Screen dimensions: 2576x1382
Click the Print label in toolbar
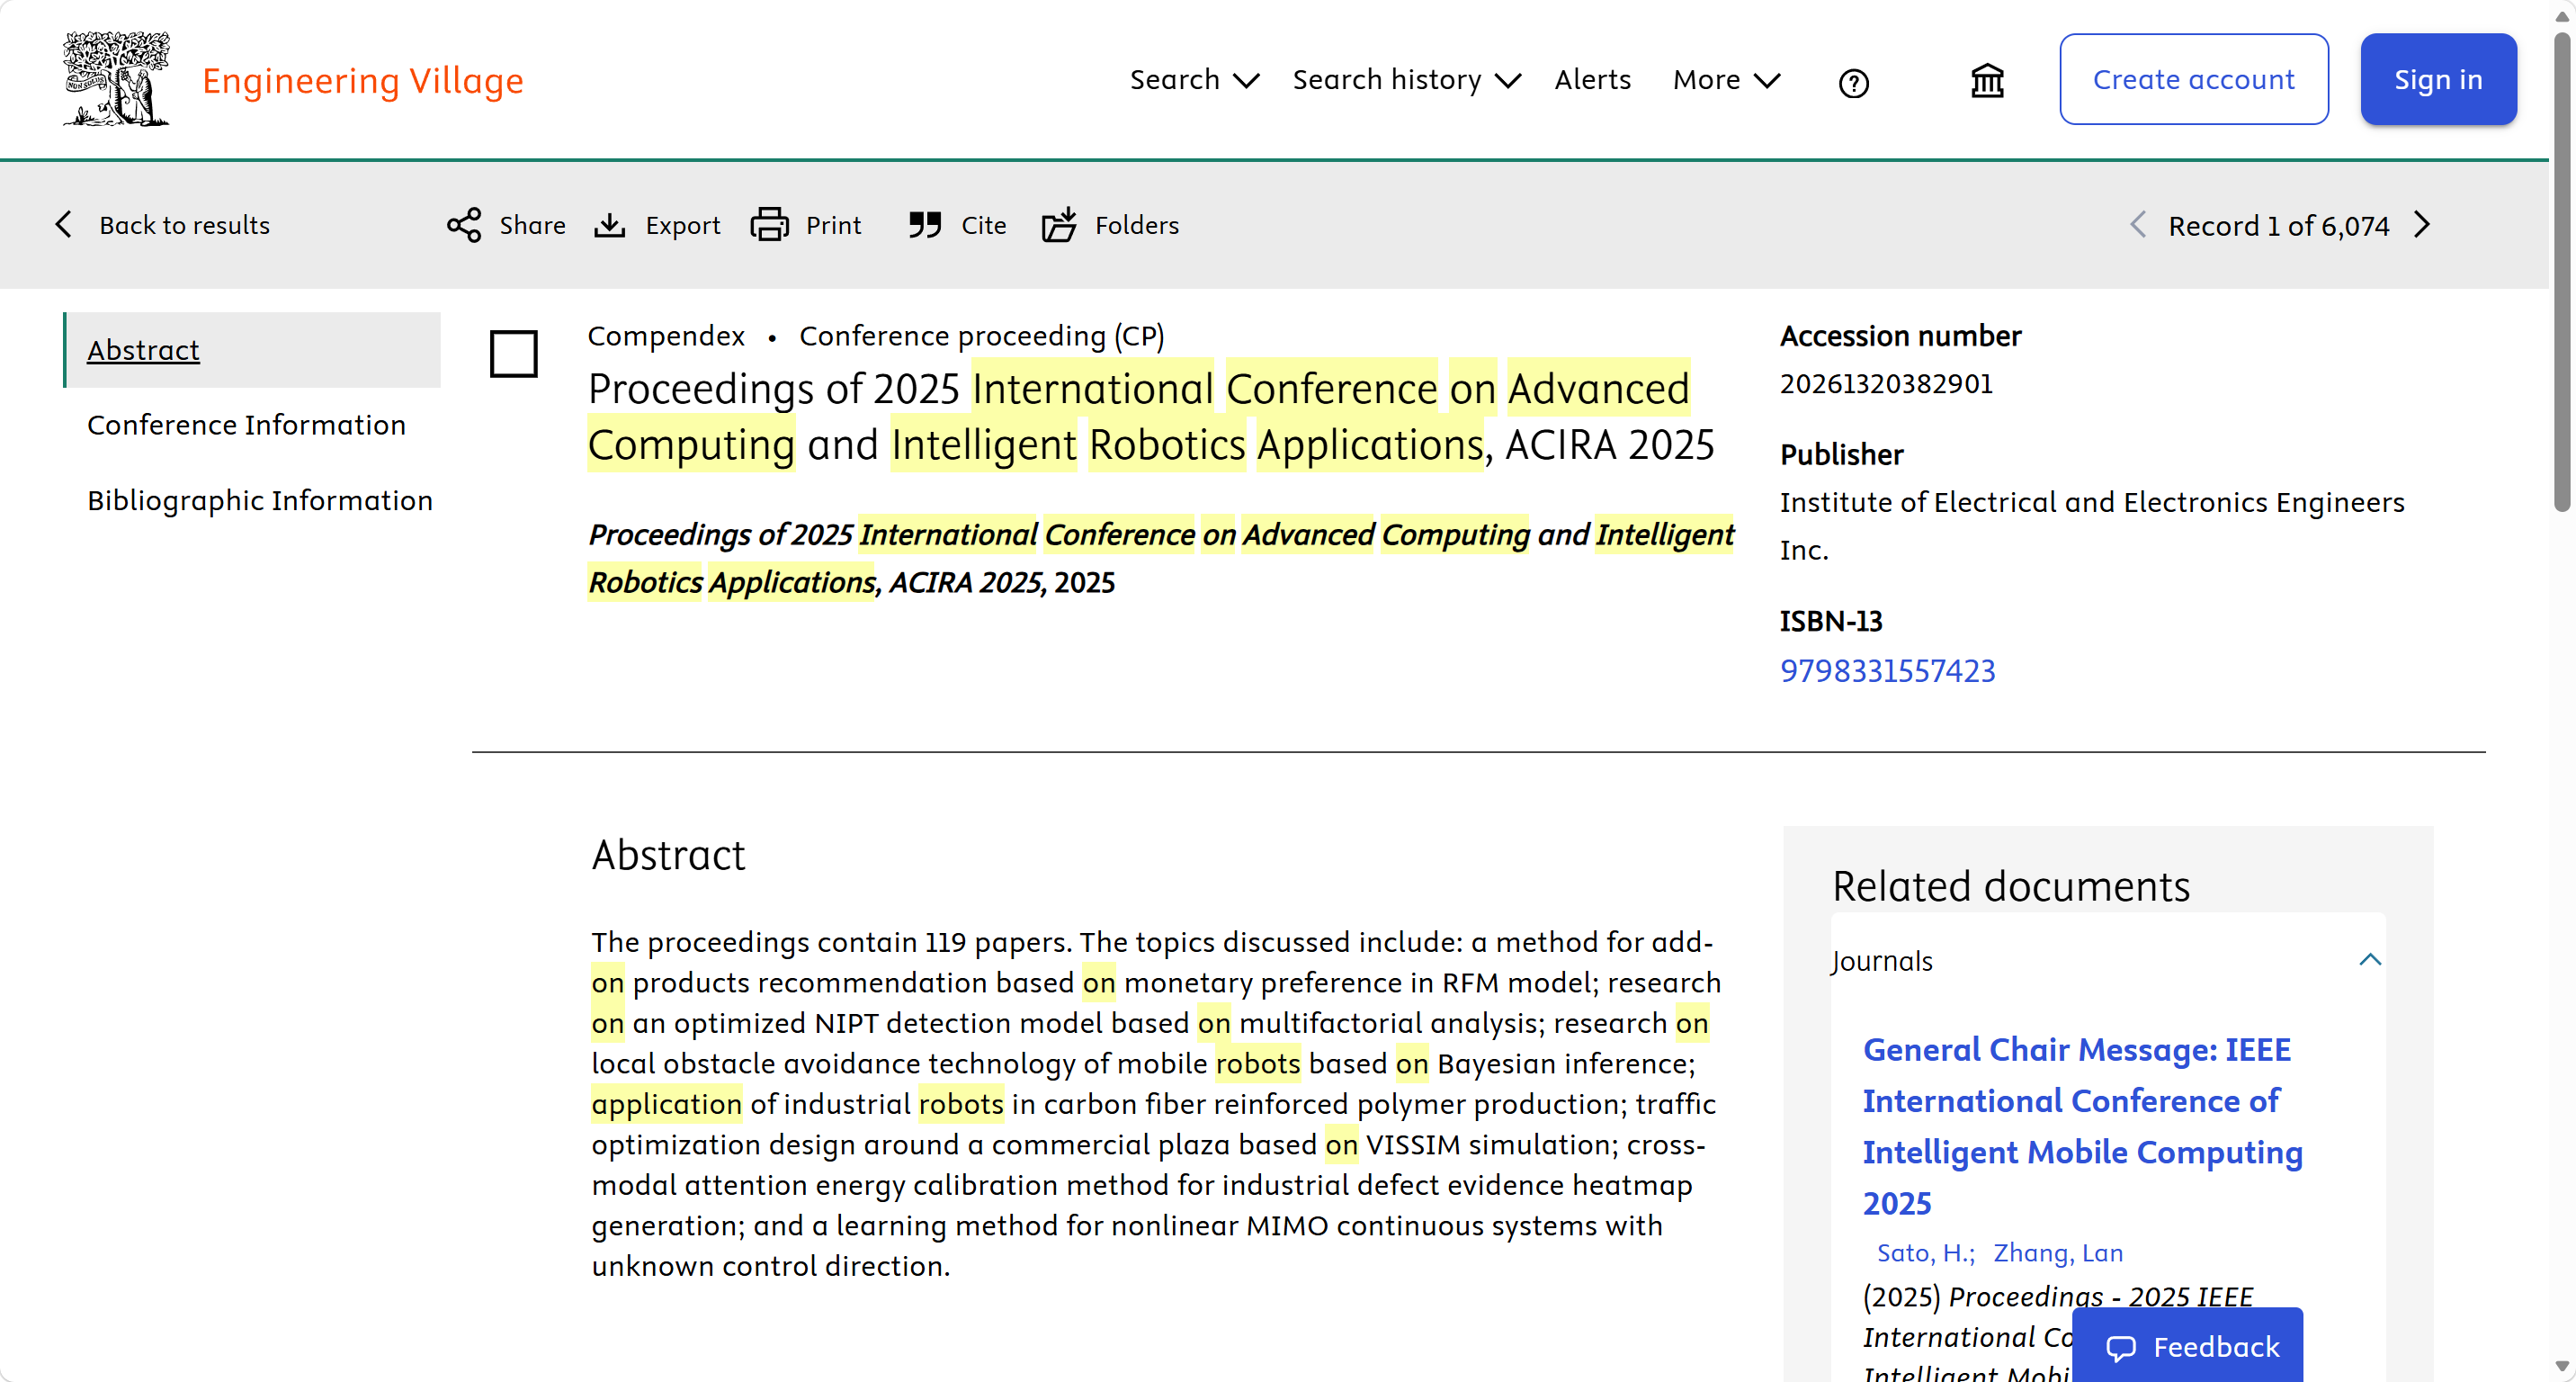point(833,225)
